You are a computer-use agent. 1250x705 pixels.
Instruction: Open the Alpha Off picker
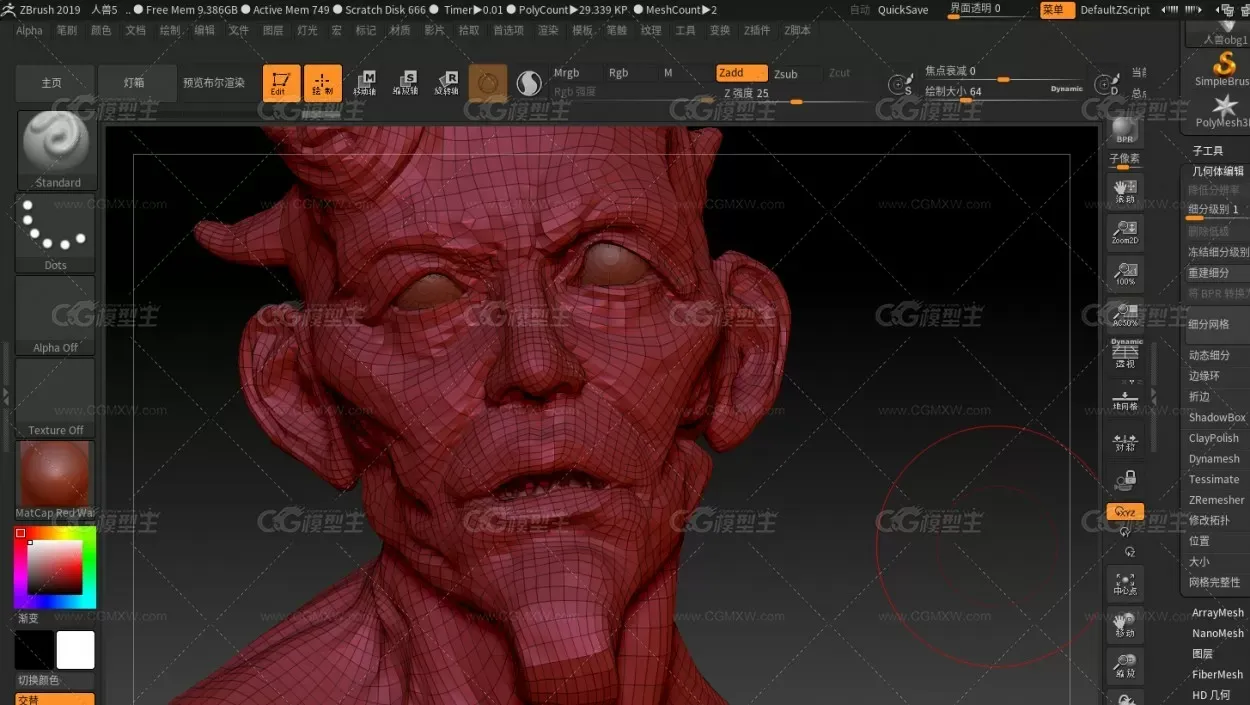(x=56, y=316)
